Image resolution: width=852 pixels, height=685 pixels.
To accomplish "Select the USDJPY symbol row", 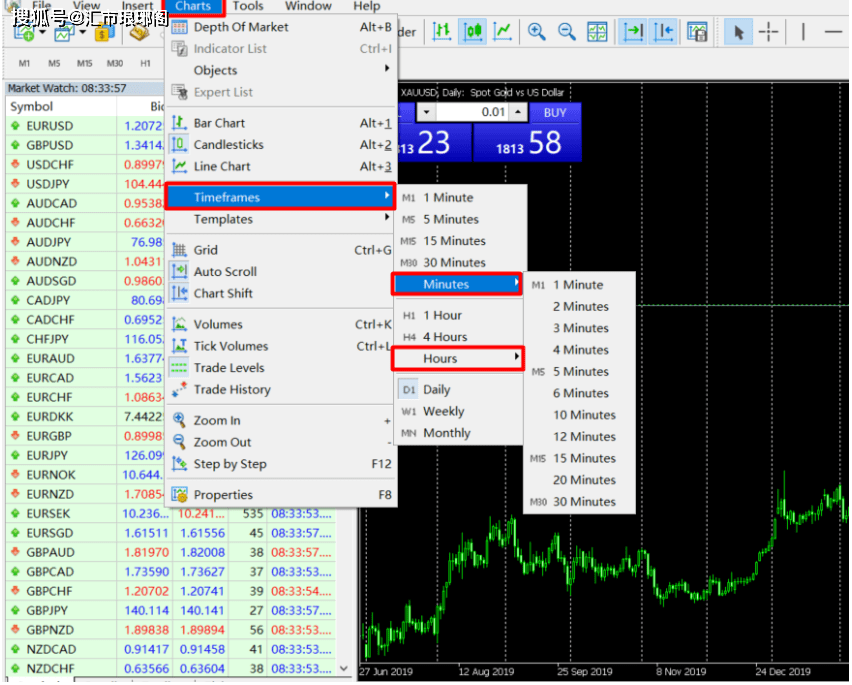I will pyautogui.click(x=86, y=184).
